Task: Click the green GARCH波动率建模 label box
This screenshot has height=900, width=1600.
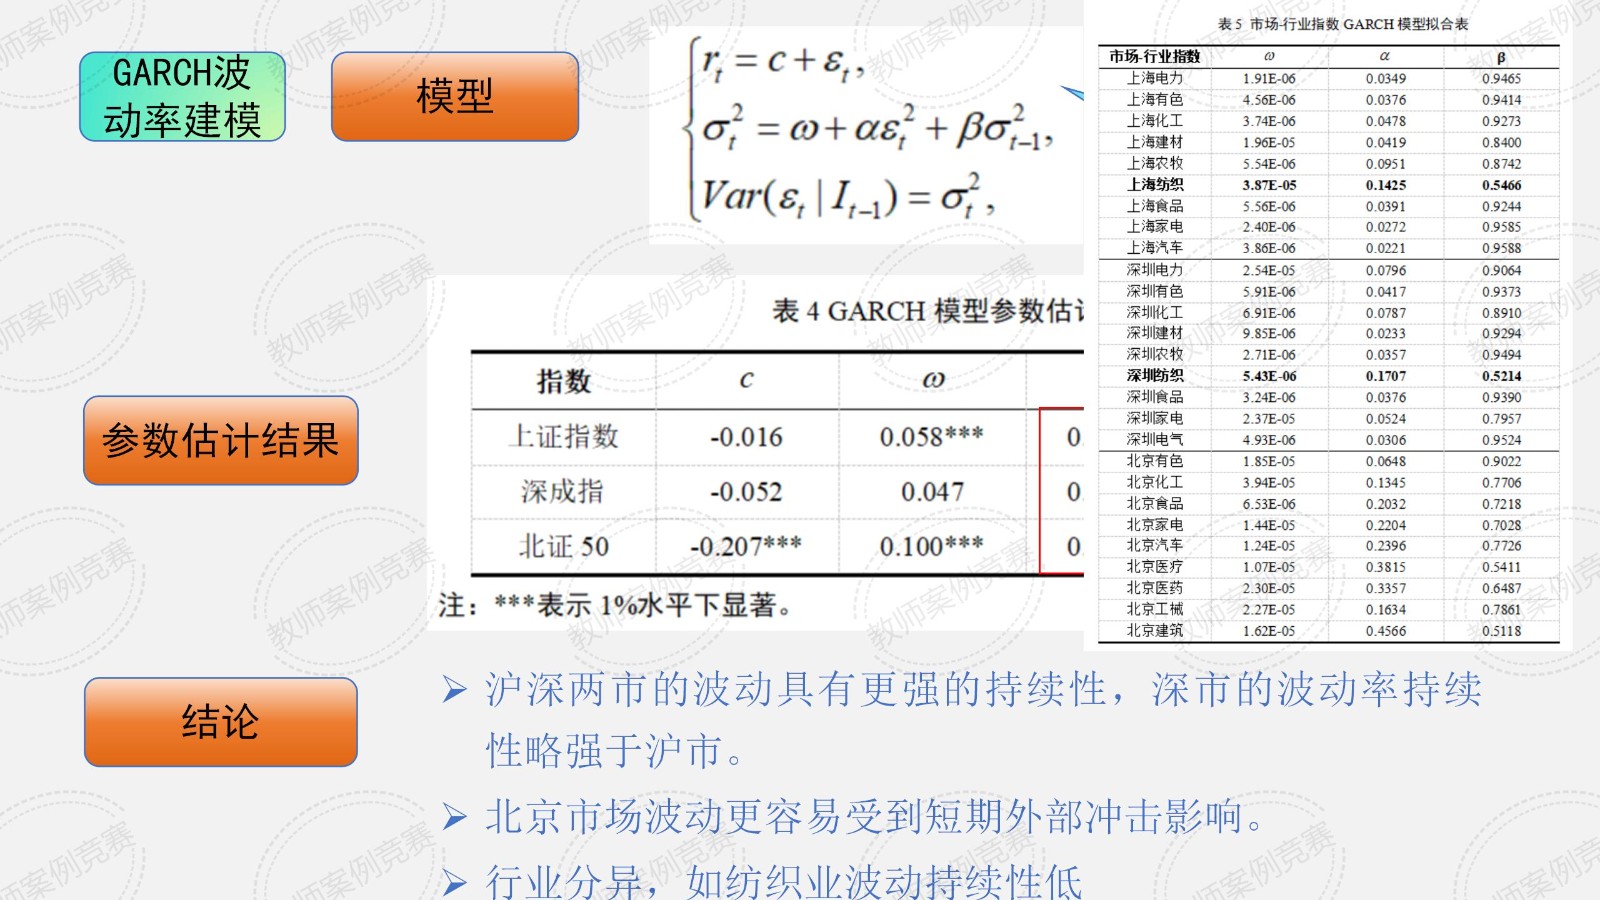Action: tap(182, 96)
